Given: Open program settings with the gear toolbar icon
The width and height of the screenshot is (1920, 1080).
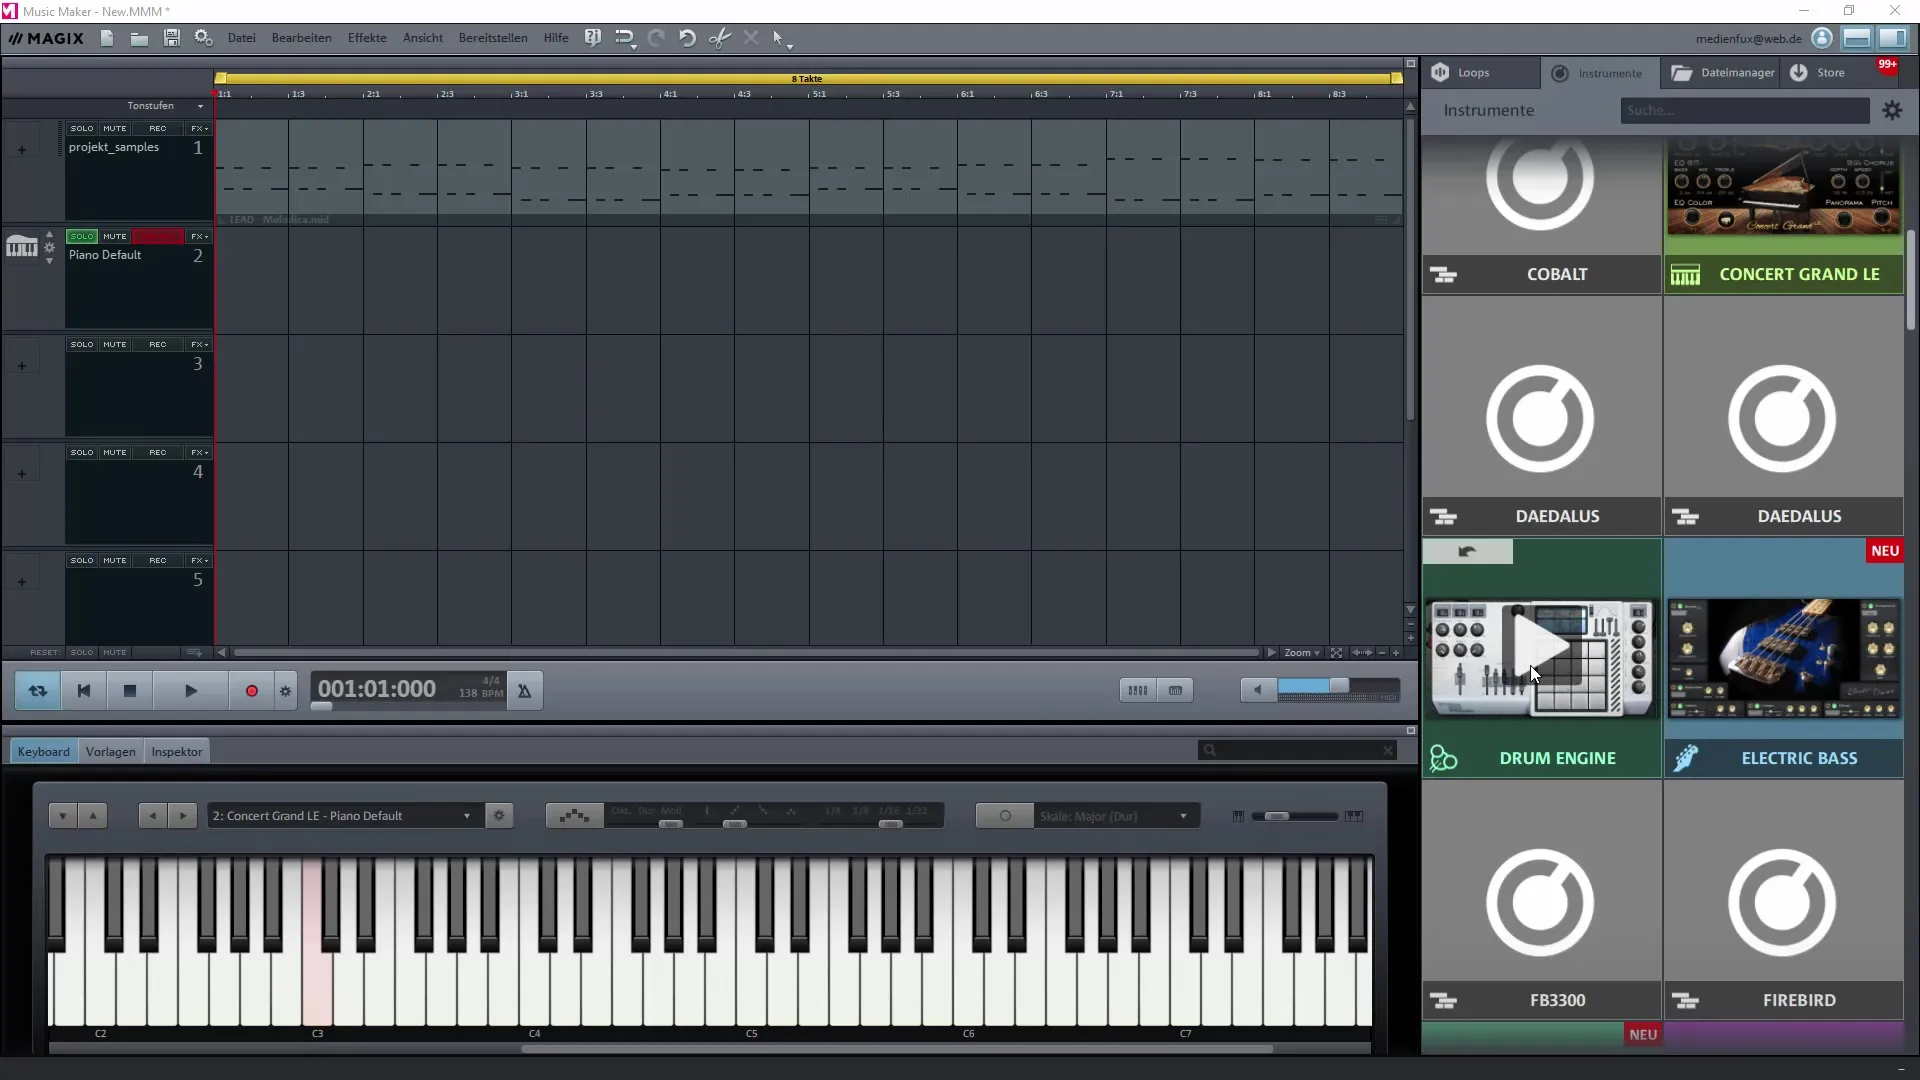Looking at the screenshot, I should tap(204, 38).
